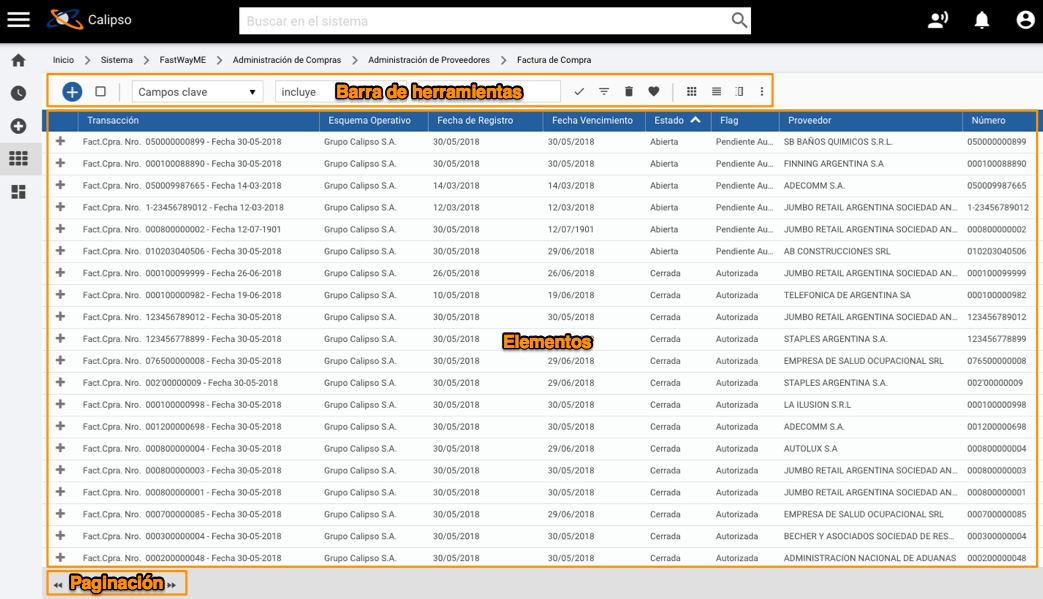Add a new record with blue plus
Screen dimensions: 1043x599
coord(72,92)
